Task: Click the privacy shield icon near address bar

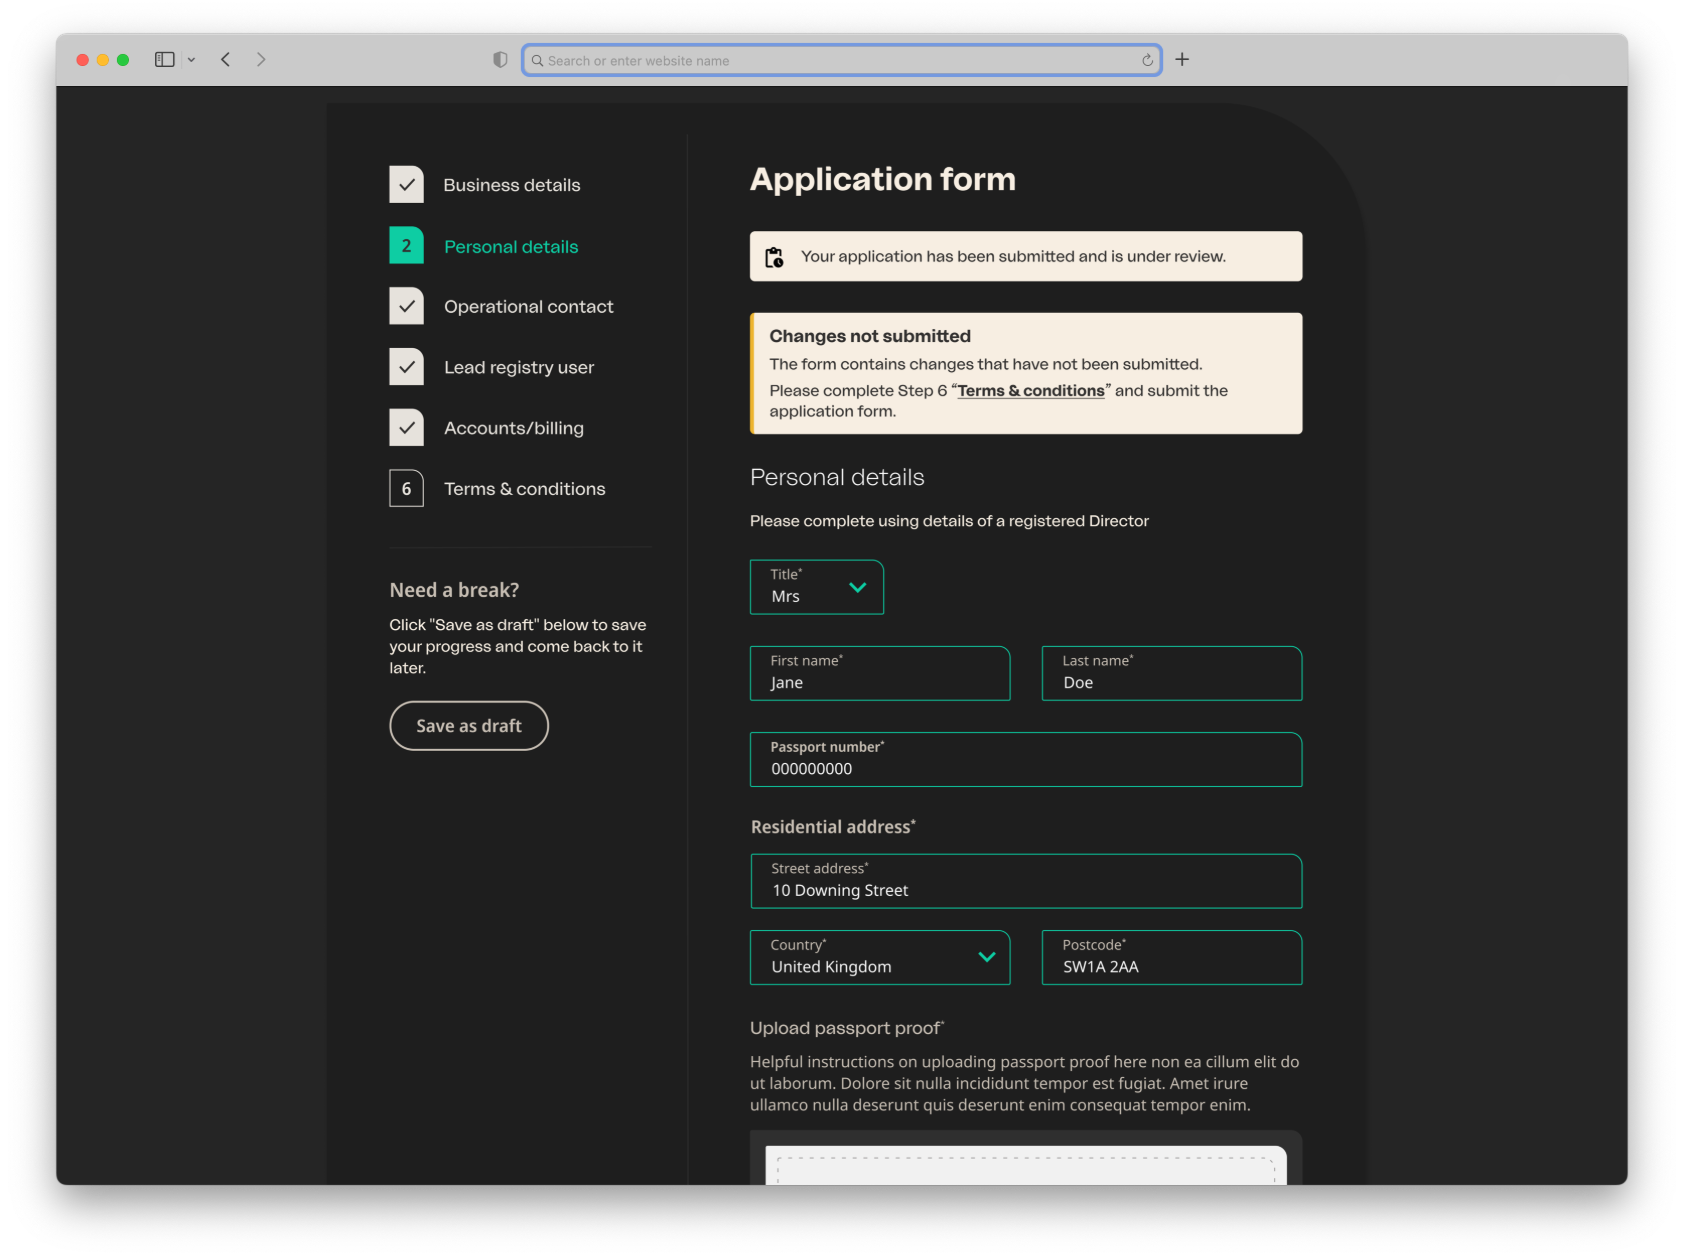Action: pyautogui.click(x=499, y=60)
